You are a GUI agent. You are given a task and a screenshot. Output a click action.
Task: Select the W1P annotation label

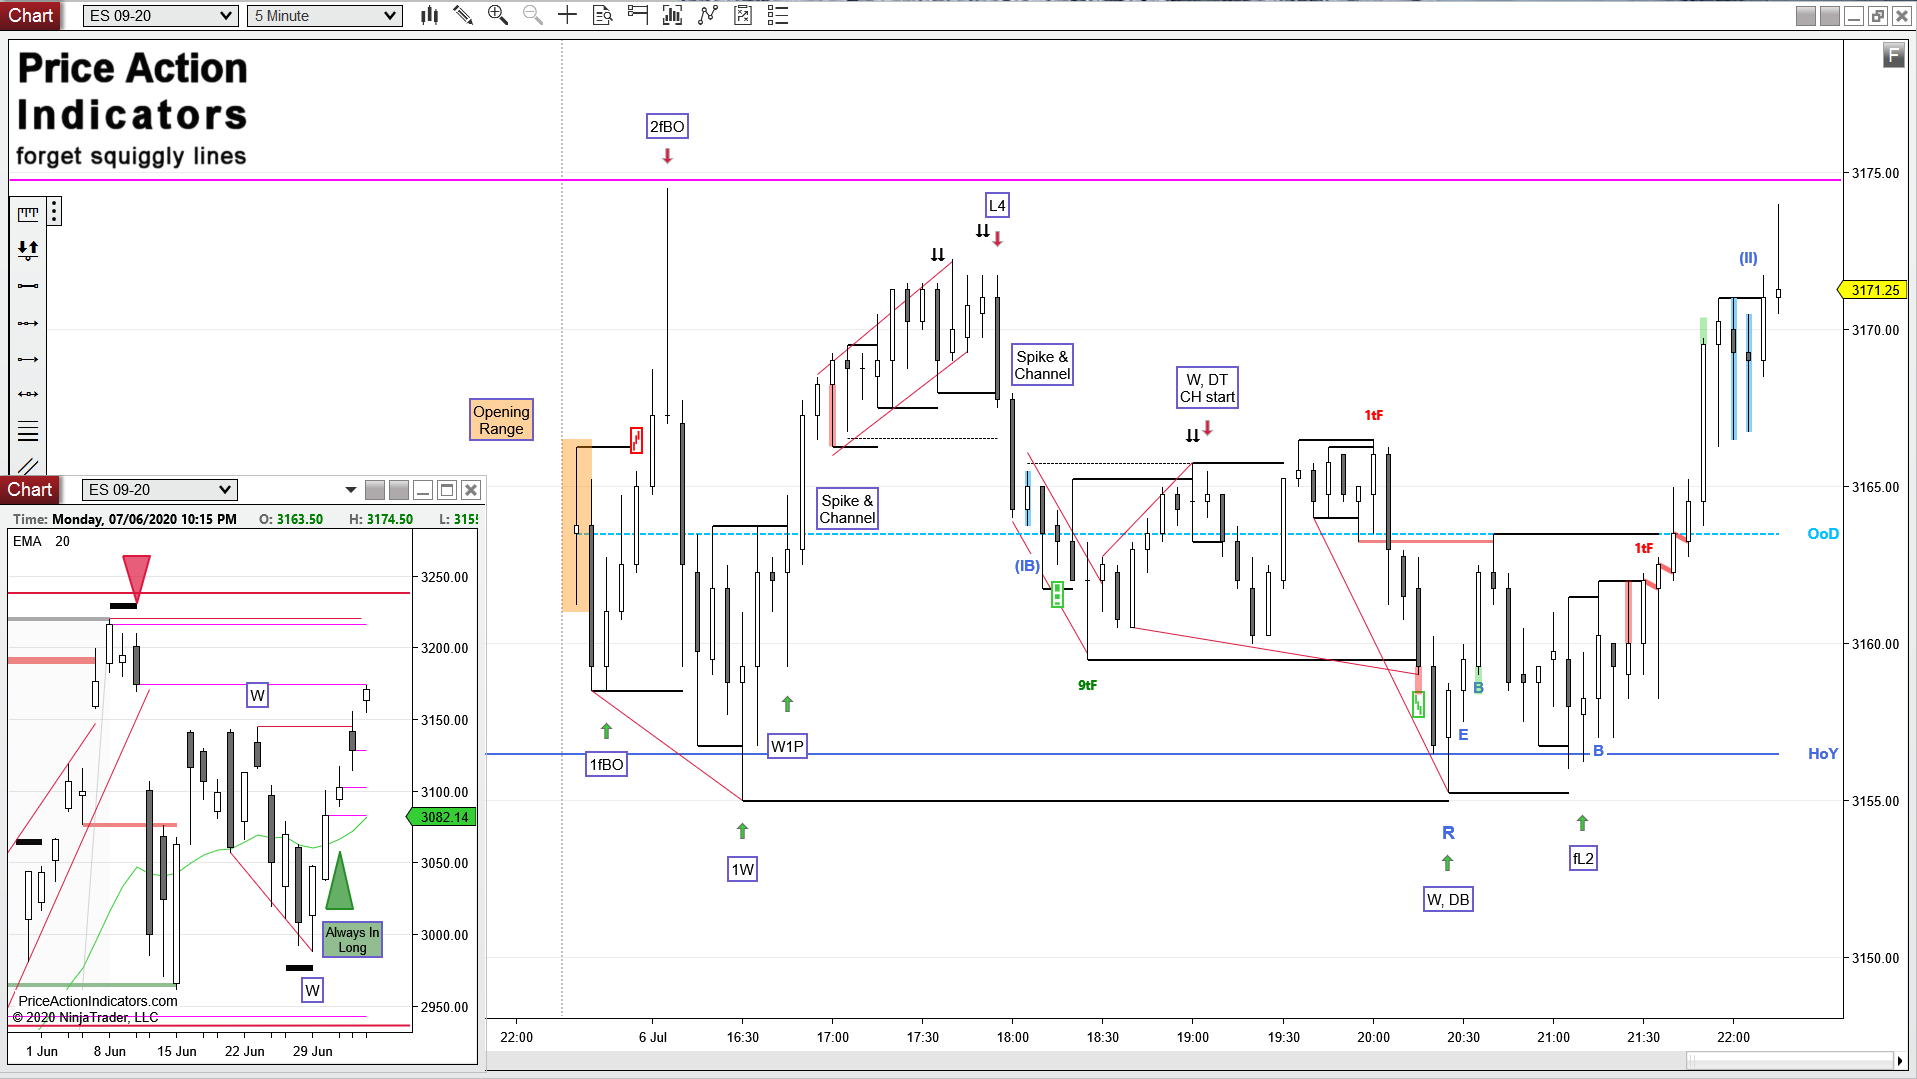click(787, 746)
